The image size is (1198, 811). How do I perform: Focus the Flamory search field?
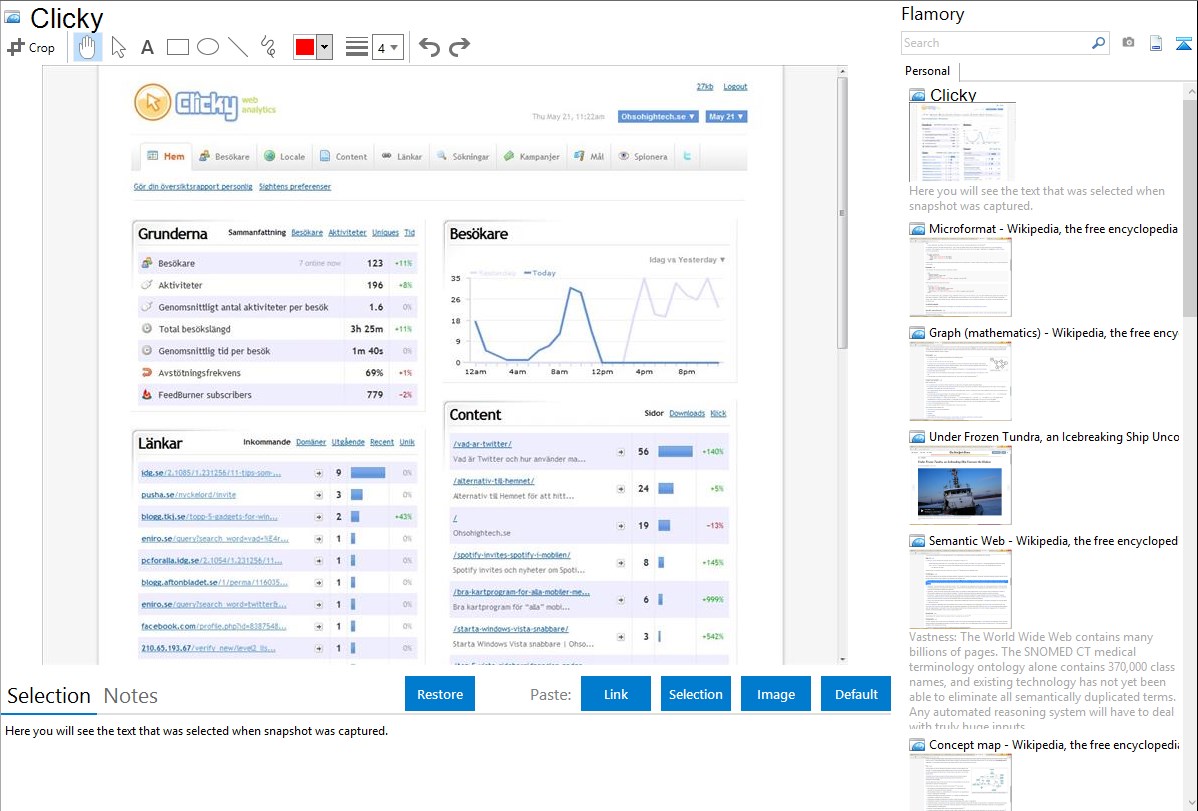(996, 43)
